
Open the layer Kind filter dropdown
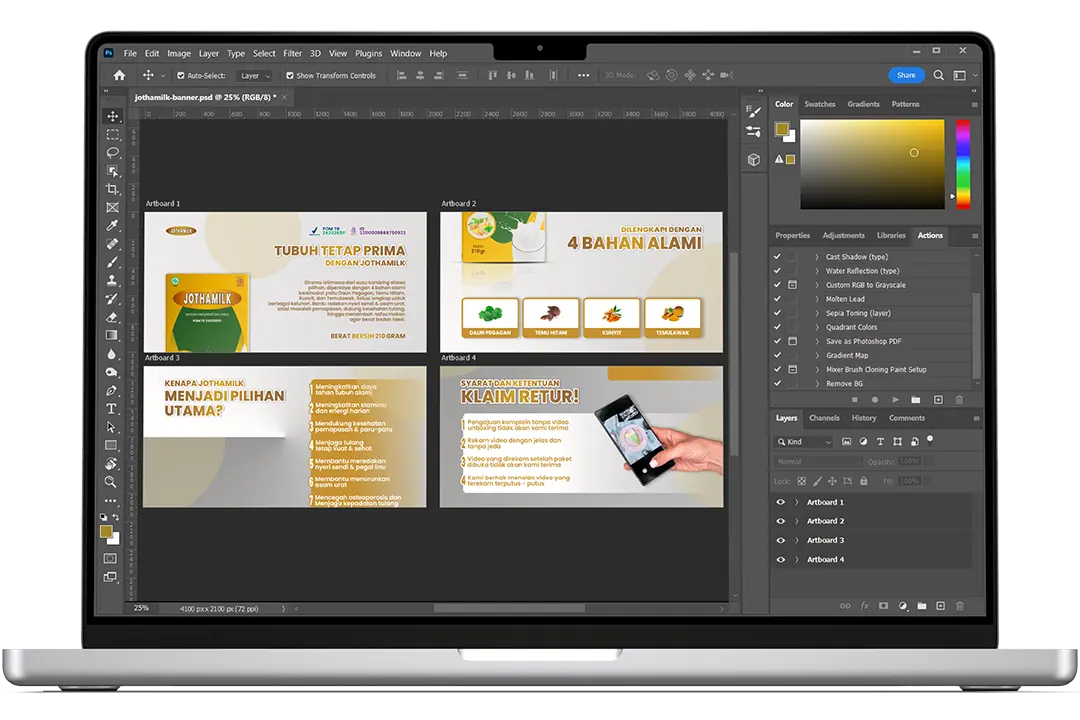805,442
